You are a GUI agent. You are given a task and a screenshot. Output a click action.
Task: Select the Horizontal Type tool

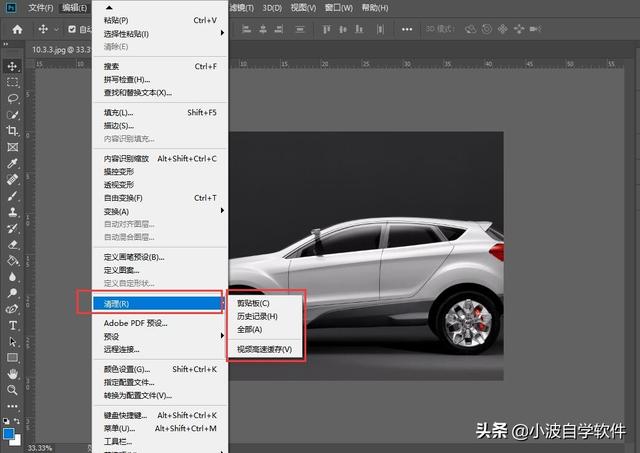(13, 325)
